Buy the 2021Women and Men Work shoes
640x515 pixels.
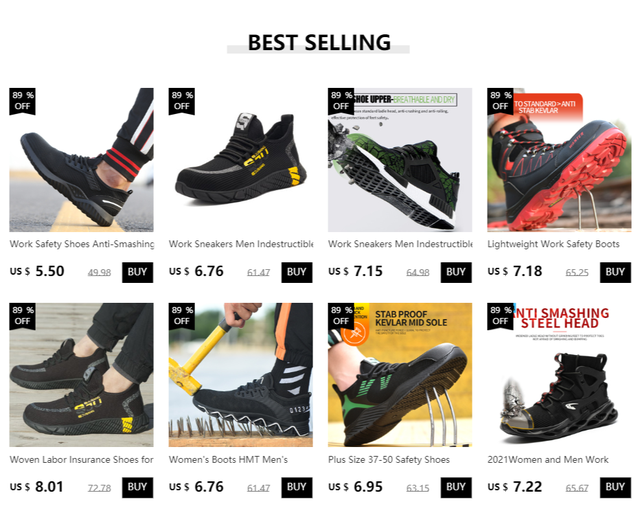coord(615,487)
